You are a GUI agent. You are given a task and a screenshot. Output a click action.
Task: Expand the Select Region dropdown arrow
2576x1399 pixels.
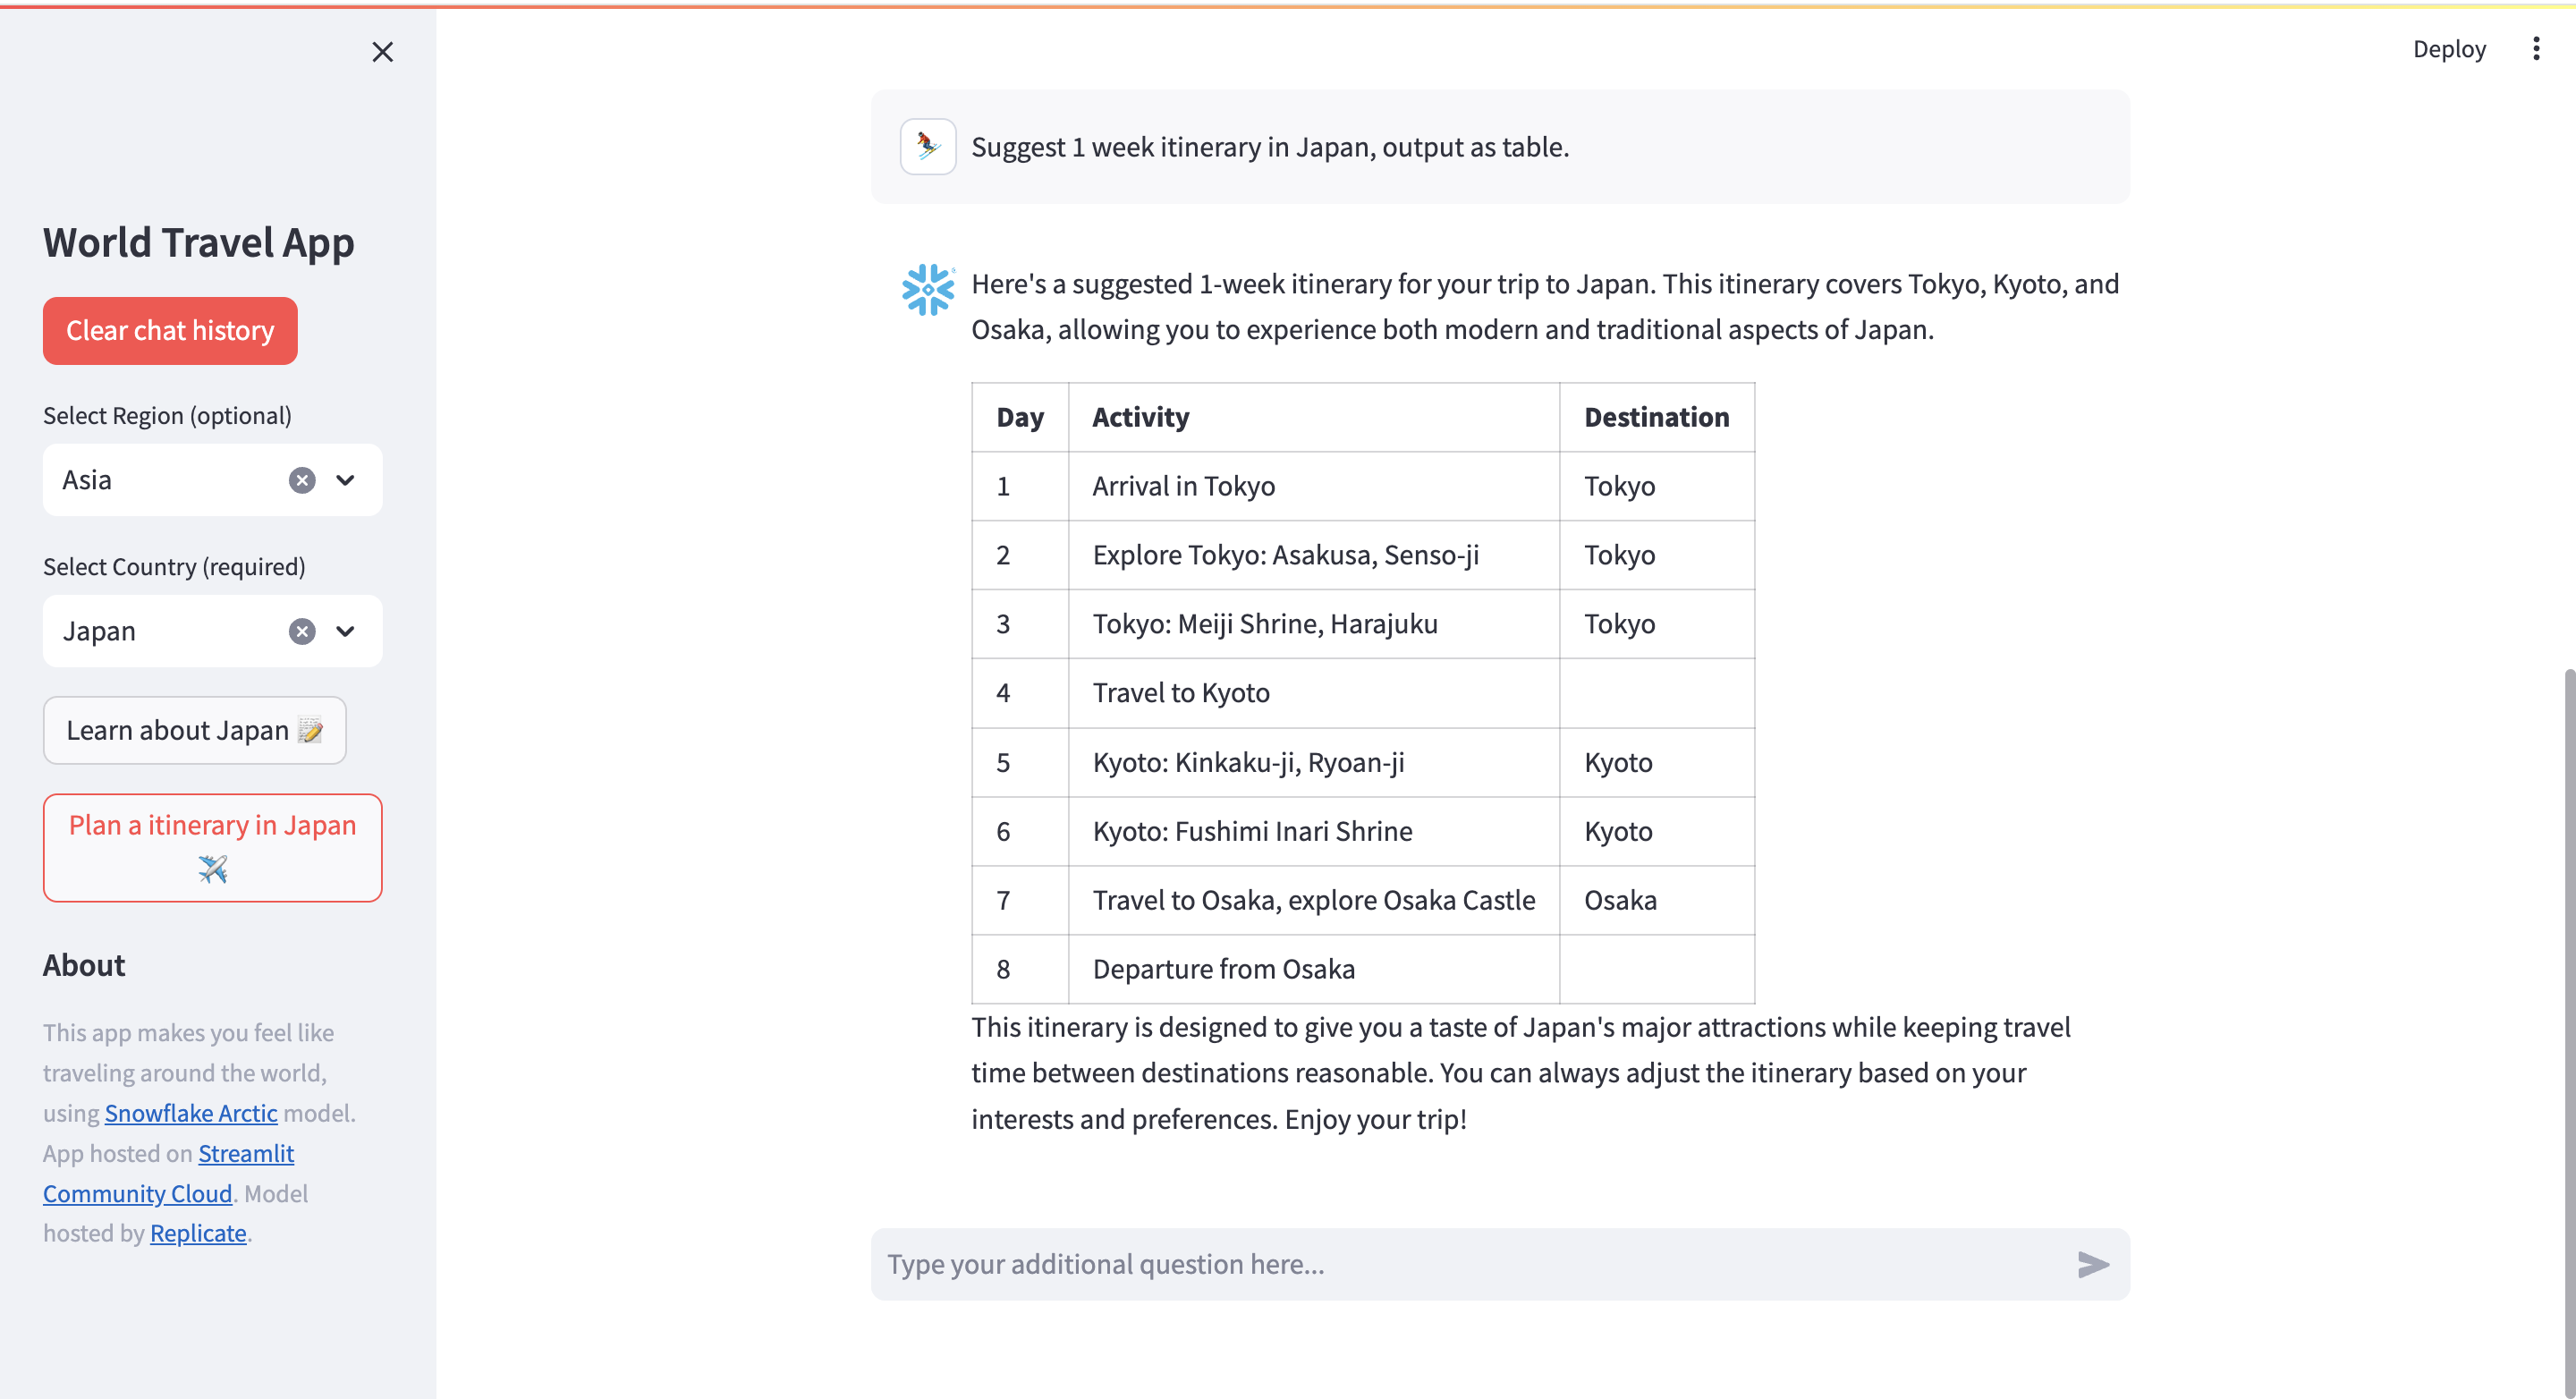click(345, 480)
